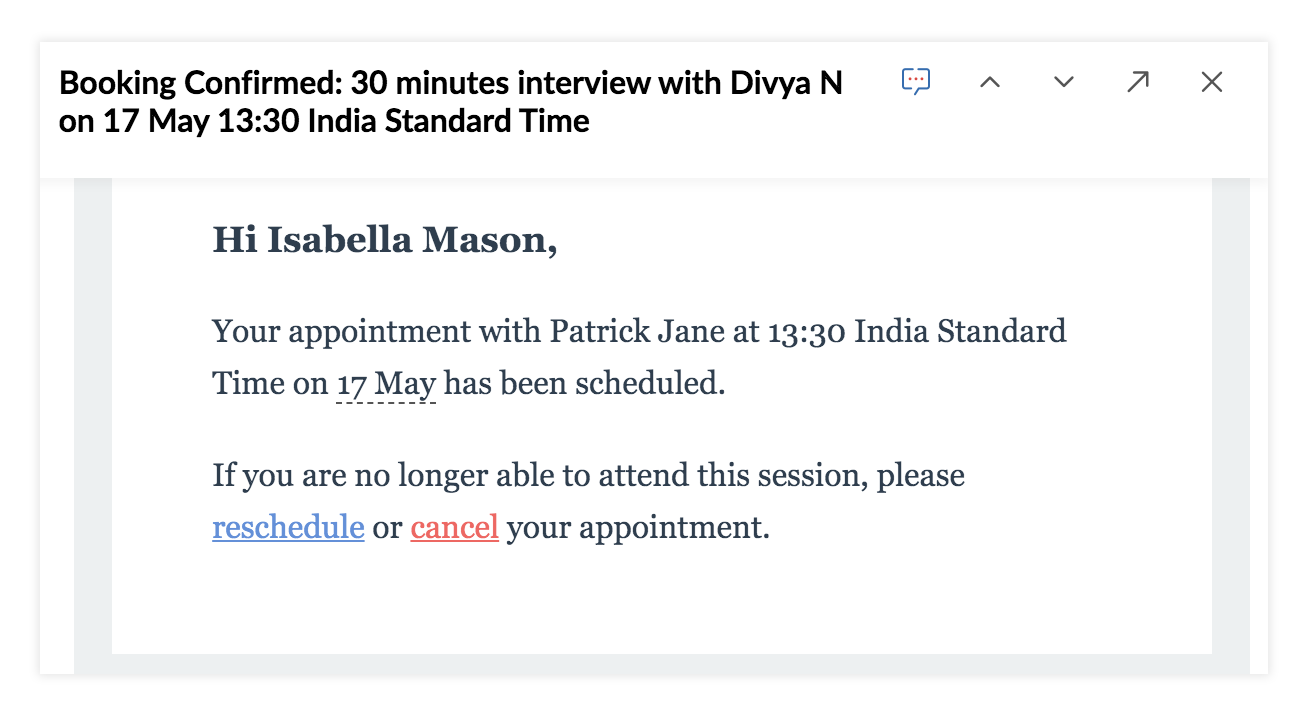This screenshot has height=716, width=1314.
Task: Click the no longer able to attend sentence
Action: (x=588, y=475)
